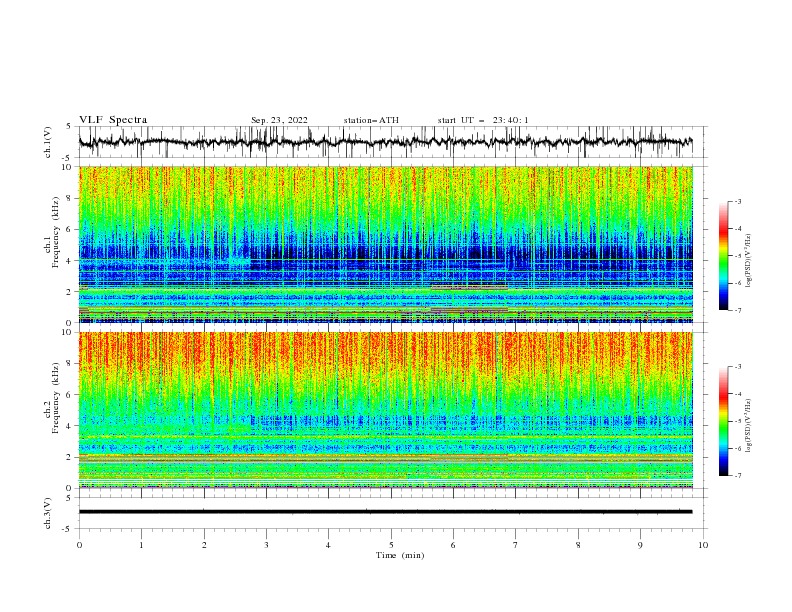Viewport: 792px width, 612px height.
Task: Click the ch.1 spectrogram color bar
Action: [723, 256]
